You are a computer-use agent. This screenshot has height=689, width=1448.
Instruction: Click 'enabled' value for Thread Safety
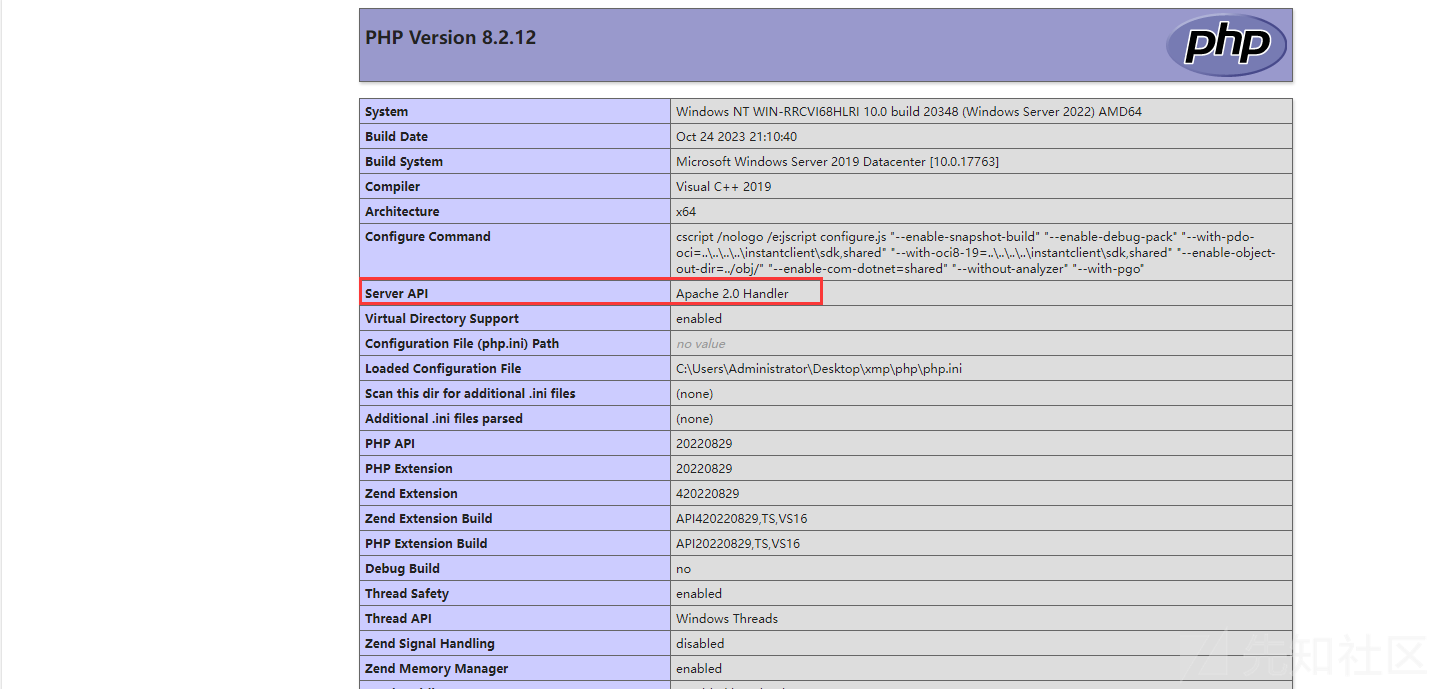pyautogui.click(x=699, y=594)
